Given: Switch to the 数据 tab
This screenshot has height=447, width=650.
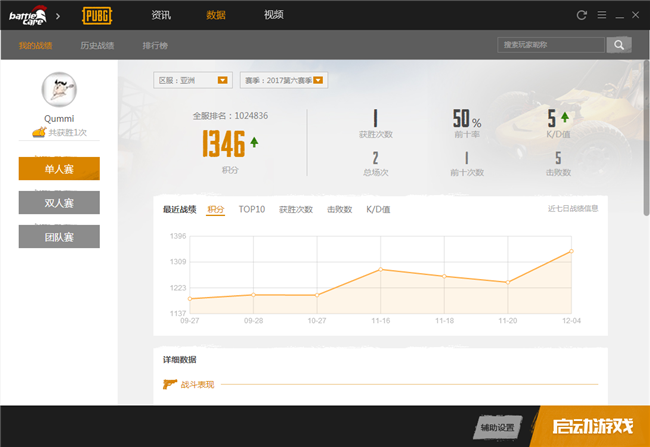Looking at the screenshot, I should [216, 15].
